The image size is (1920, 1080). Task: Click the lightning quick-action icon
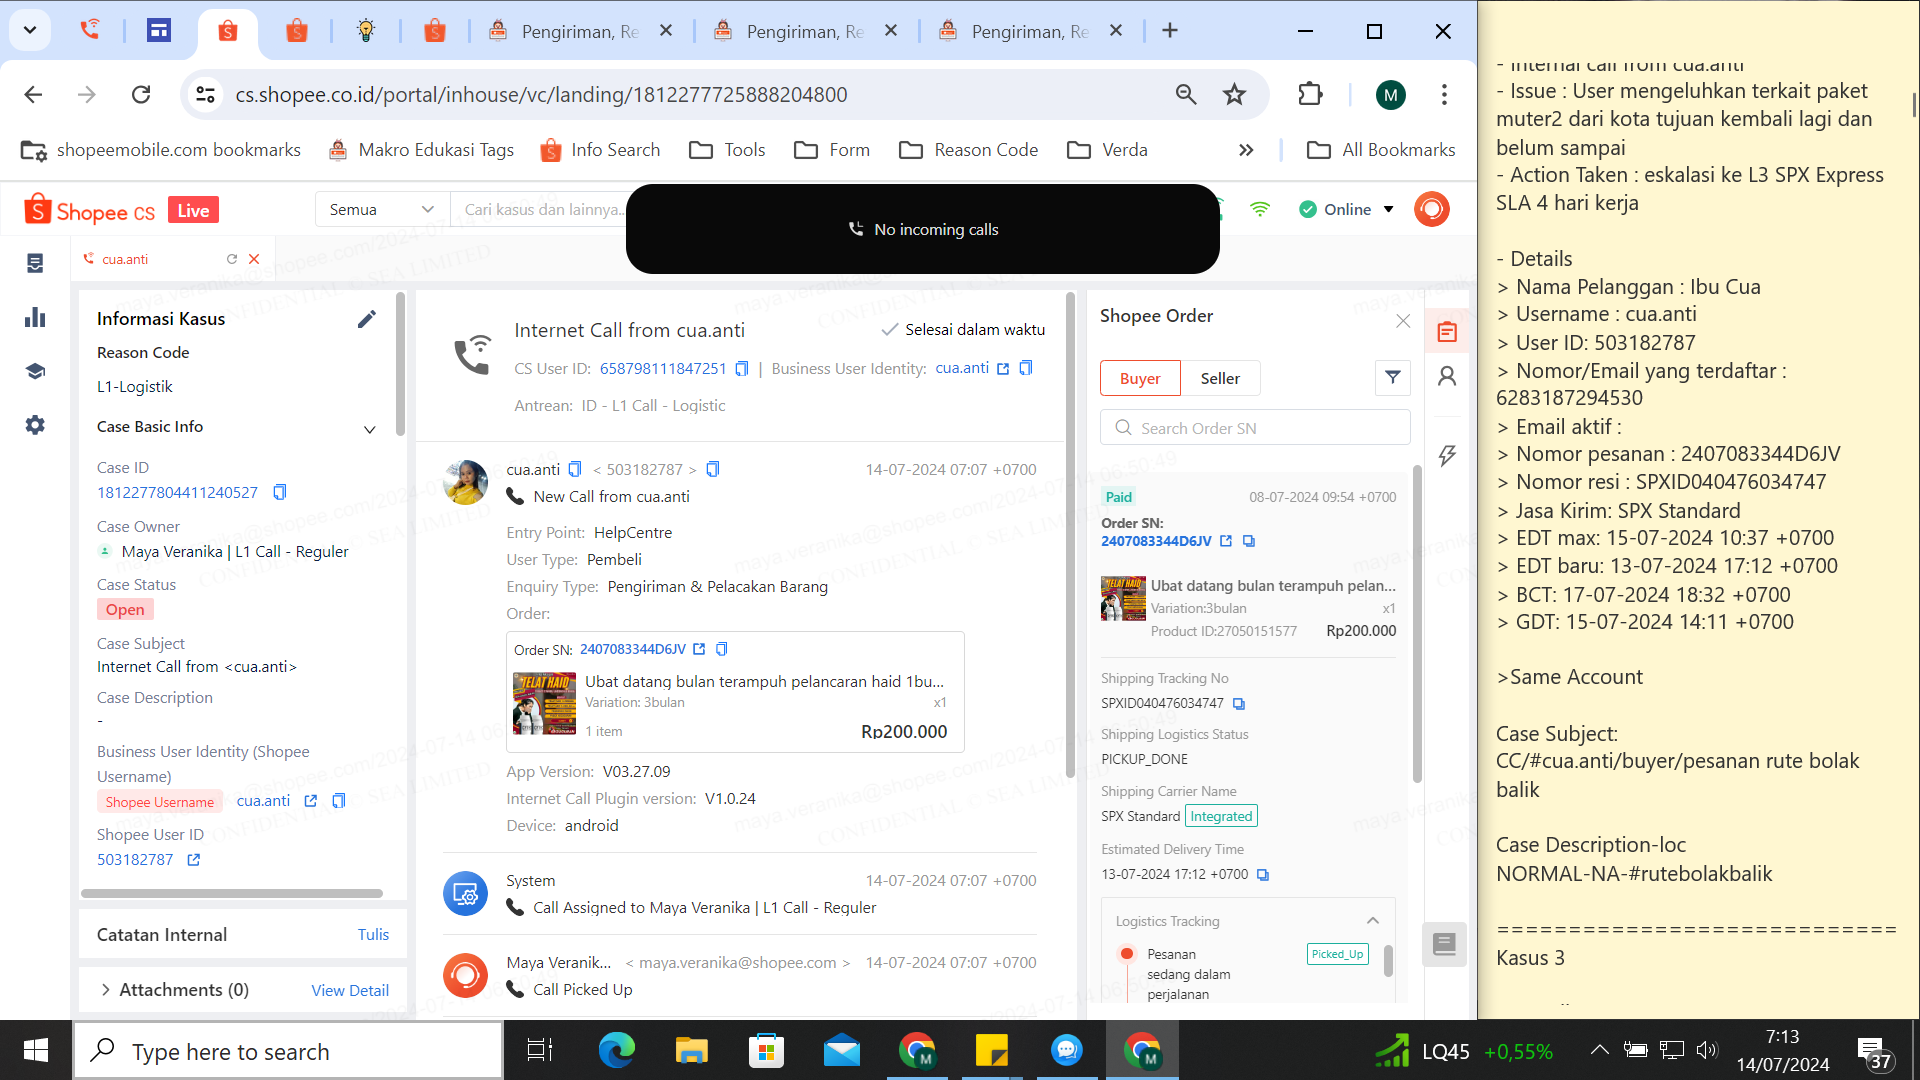(1447, 456)
